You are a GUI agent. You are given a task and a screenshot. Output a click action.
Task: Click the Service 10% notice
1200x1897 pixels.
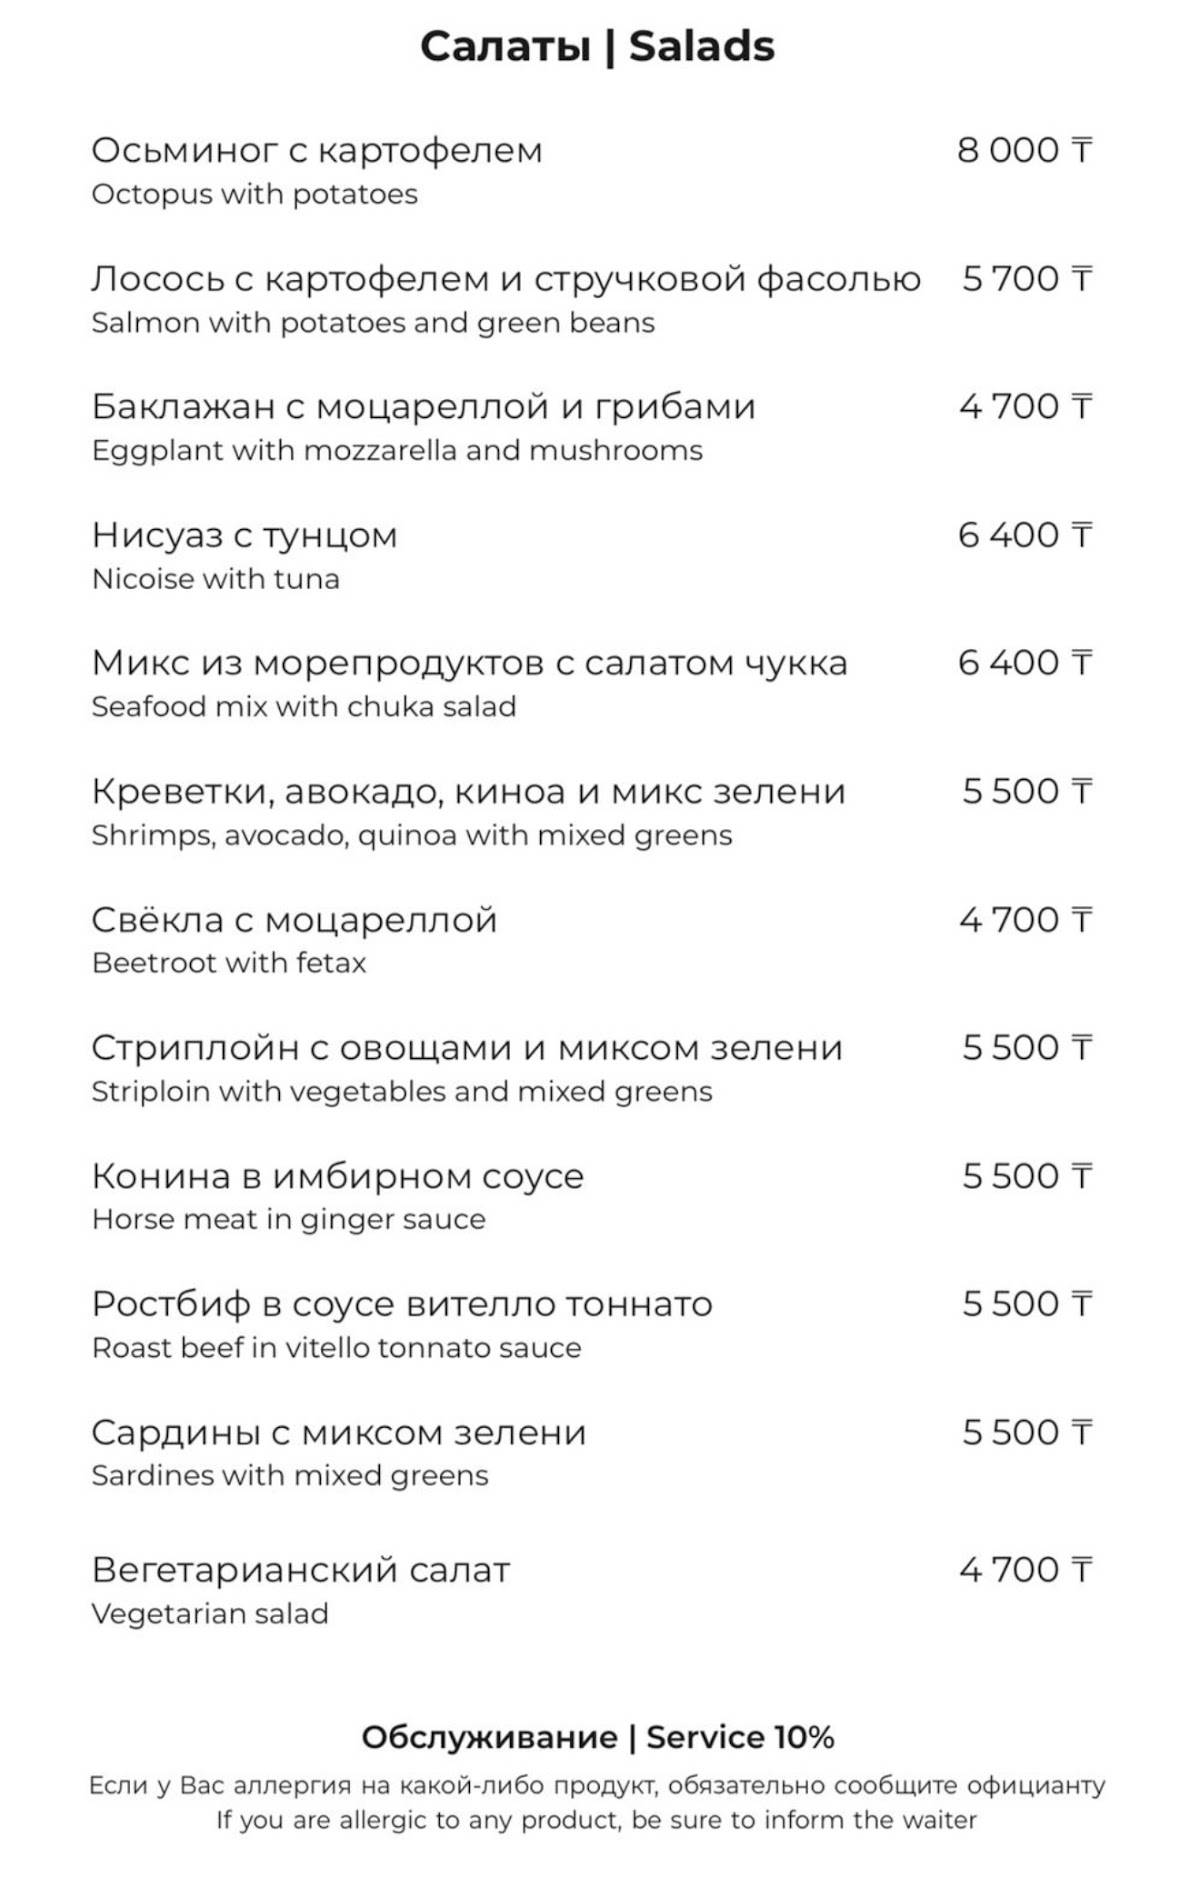pos(598,1737)
